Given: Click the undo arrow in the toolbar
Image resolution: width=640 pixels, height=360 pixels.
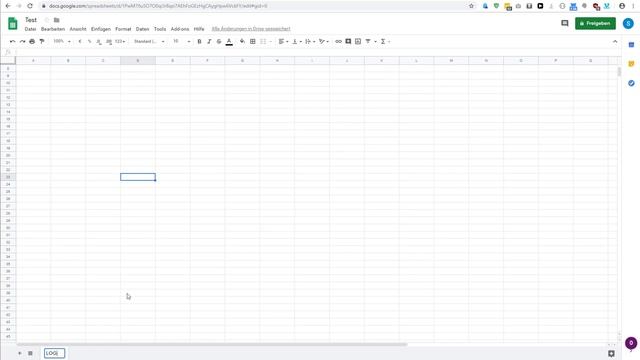Looking at the screenshot, I should click(x=13, y=41).
